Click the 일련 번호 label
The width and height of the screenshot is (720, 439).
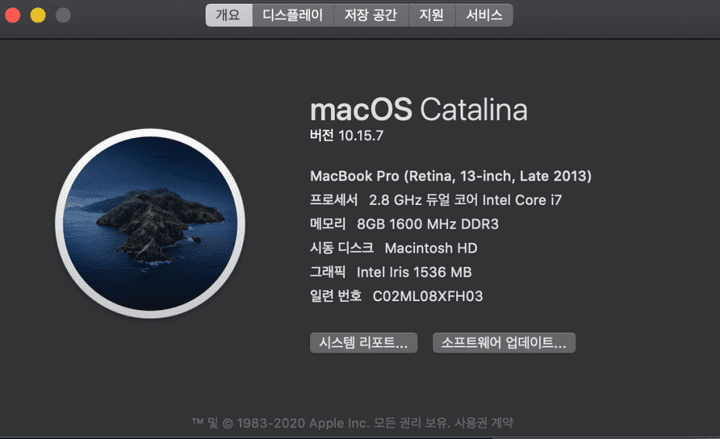click(x=336, y=296)
